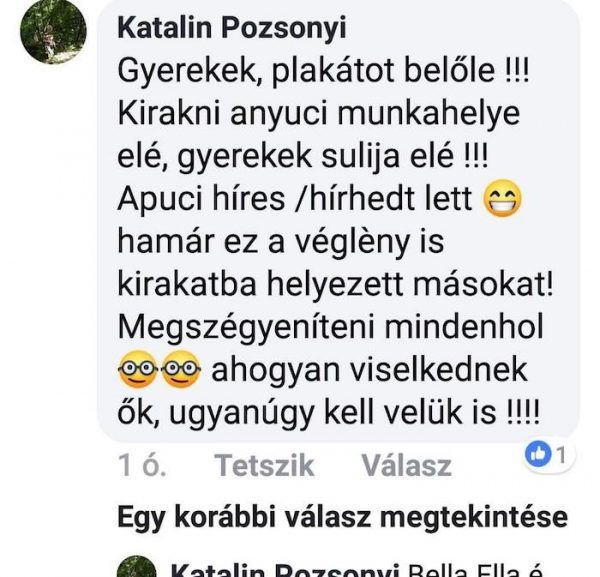Reply to the comment via 'Válasz'

click(407, 465)
